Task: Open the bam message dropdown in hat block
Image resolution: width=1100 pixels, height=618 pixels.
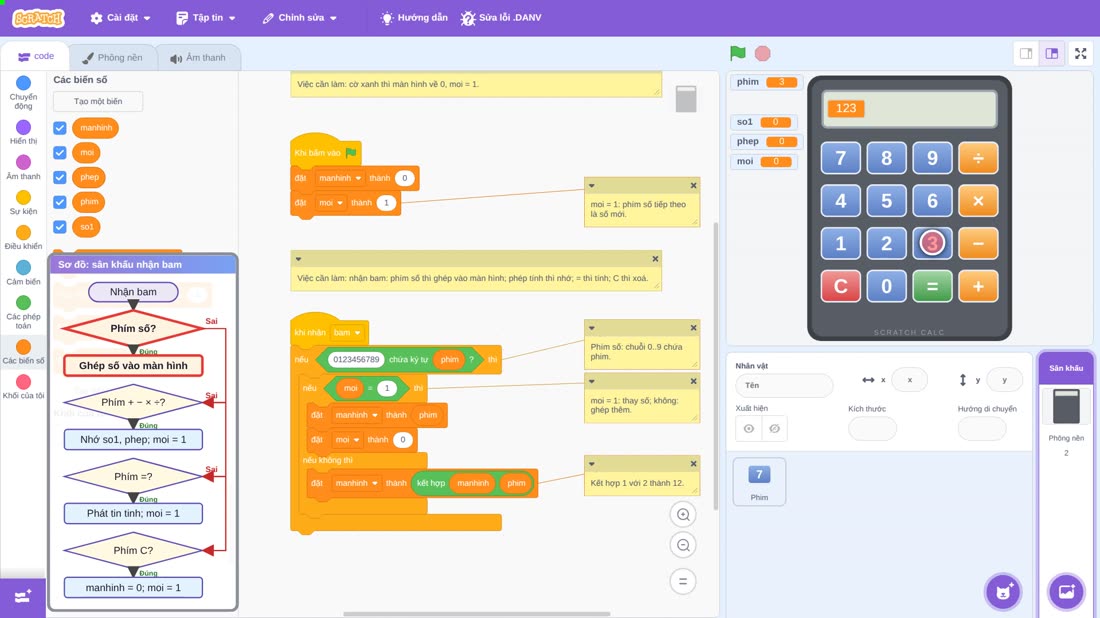Action: 347,332
